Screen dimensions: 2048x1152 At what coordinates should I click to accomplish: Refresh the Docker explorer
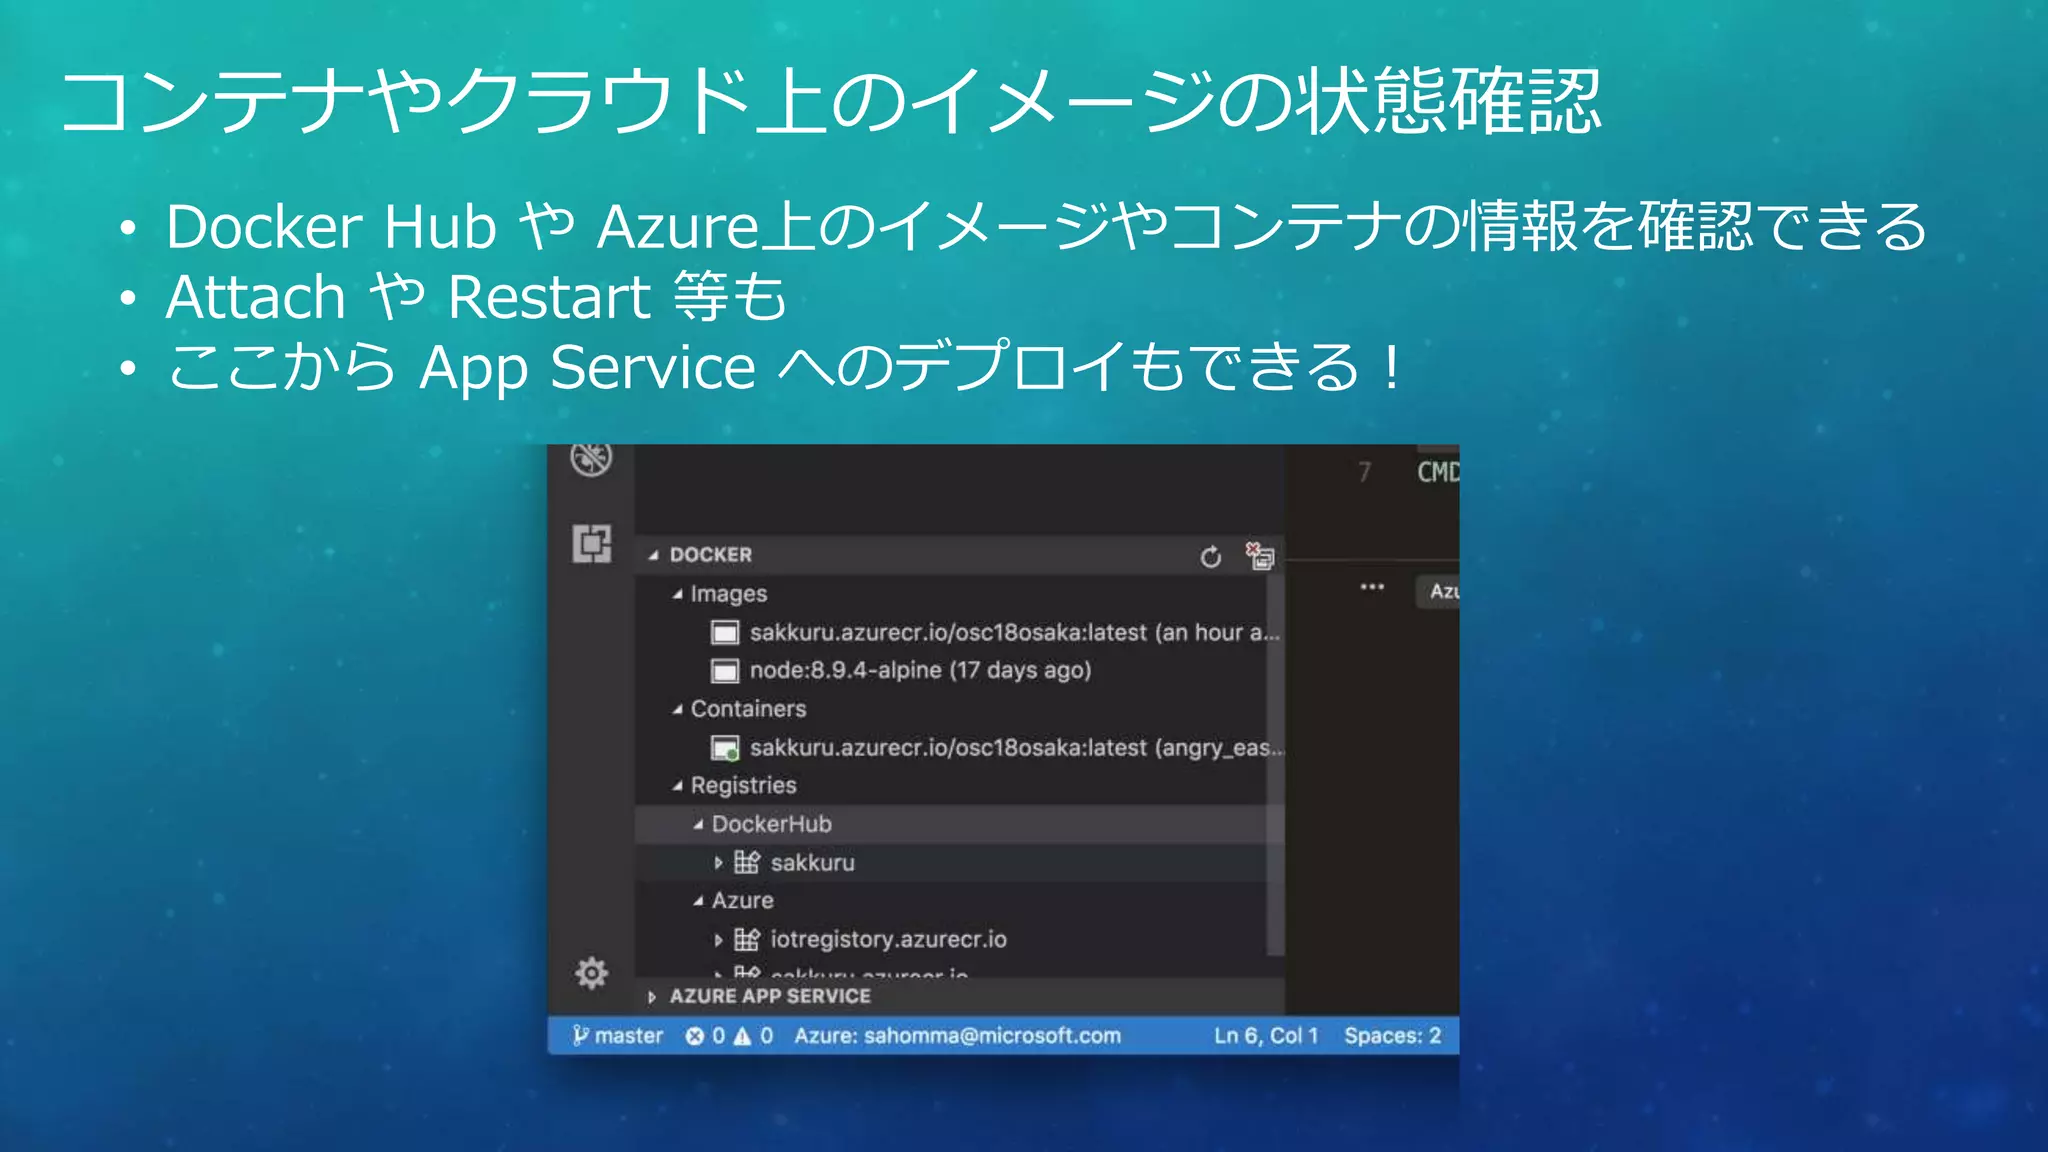click(x=1210, y=556)
